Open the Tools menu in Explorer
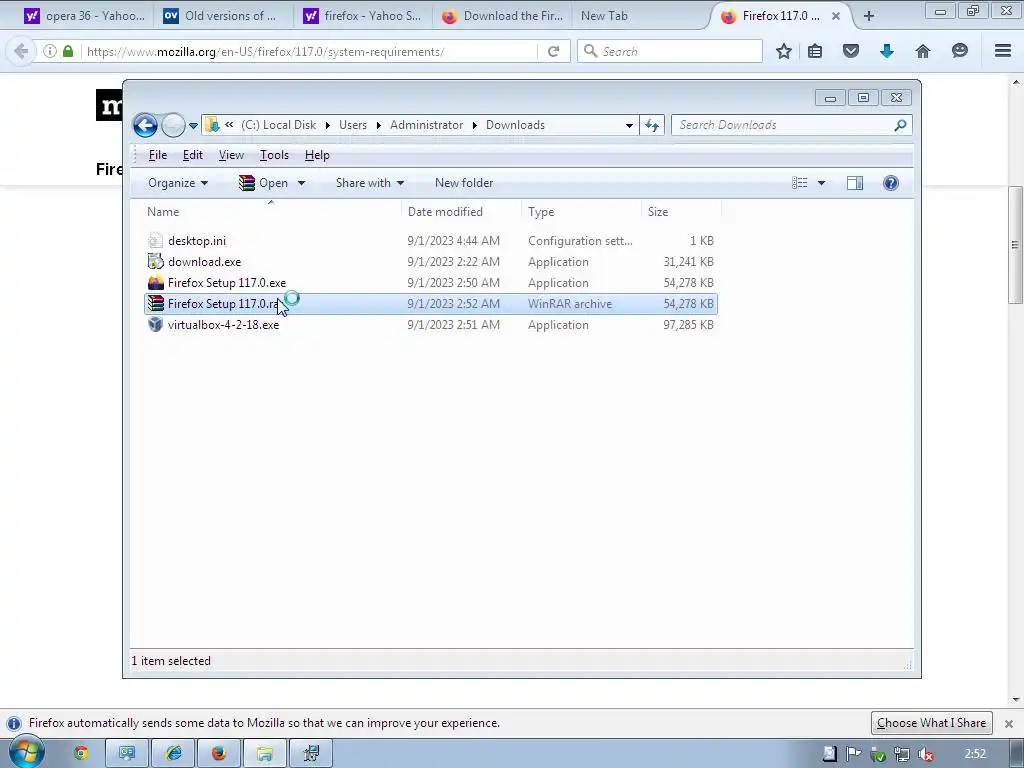The image size is (1024, 768). 274,155
